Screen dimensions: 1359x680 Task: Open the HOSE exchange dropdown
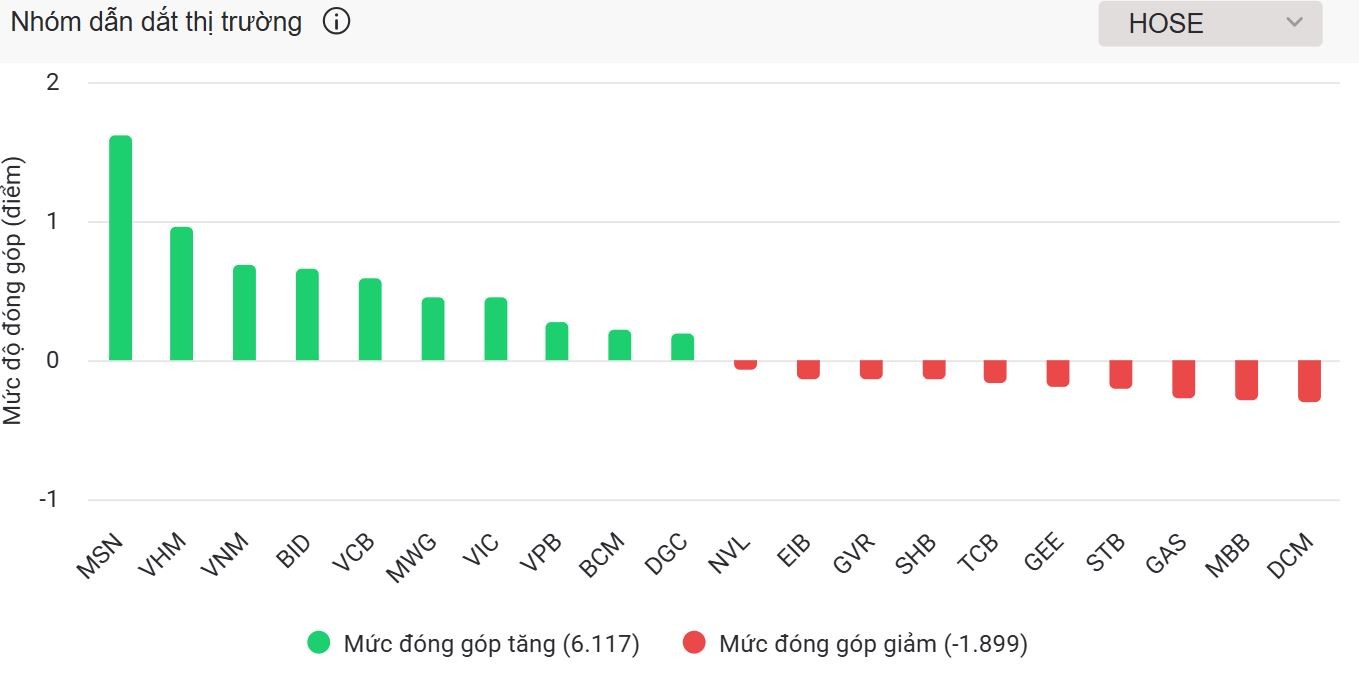(x=1209, y=23)
